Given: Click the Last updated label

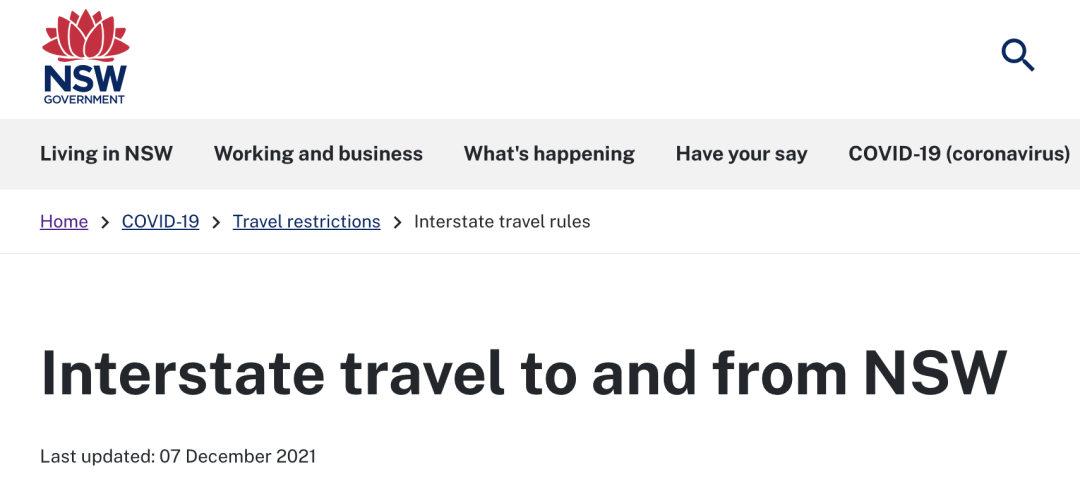Looking at the screenshot, I should point(97,456).
